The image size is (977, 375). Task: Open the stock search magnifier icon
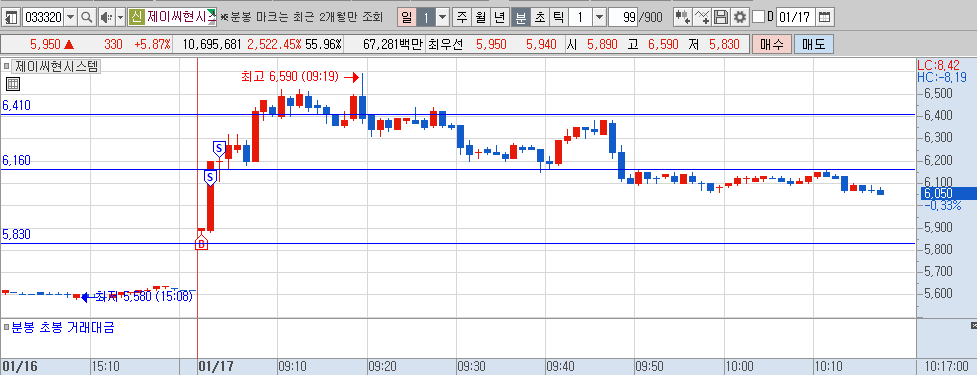[x=87, y=17]
